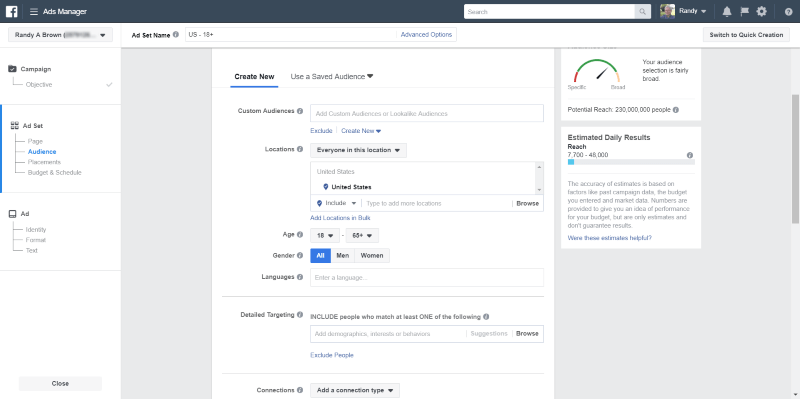800x399 pixels.
Task: Open the Randy A Brown account dropdown
Action: pyautogui.click(x=60, y=35)
